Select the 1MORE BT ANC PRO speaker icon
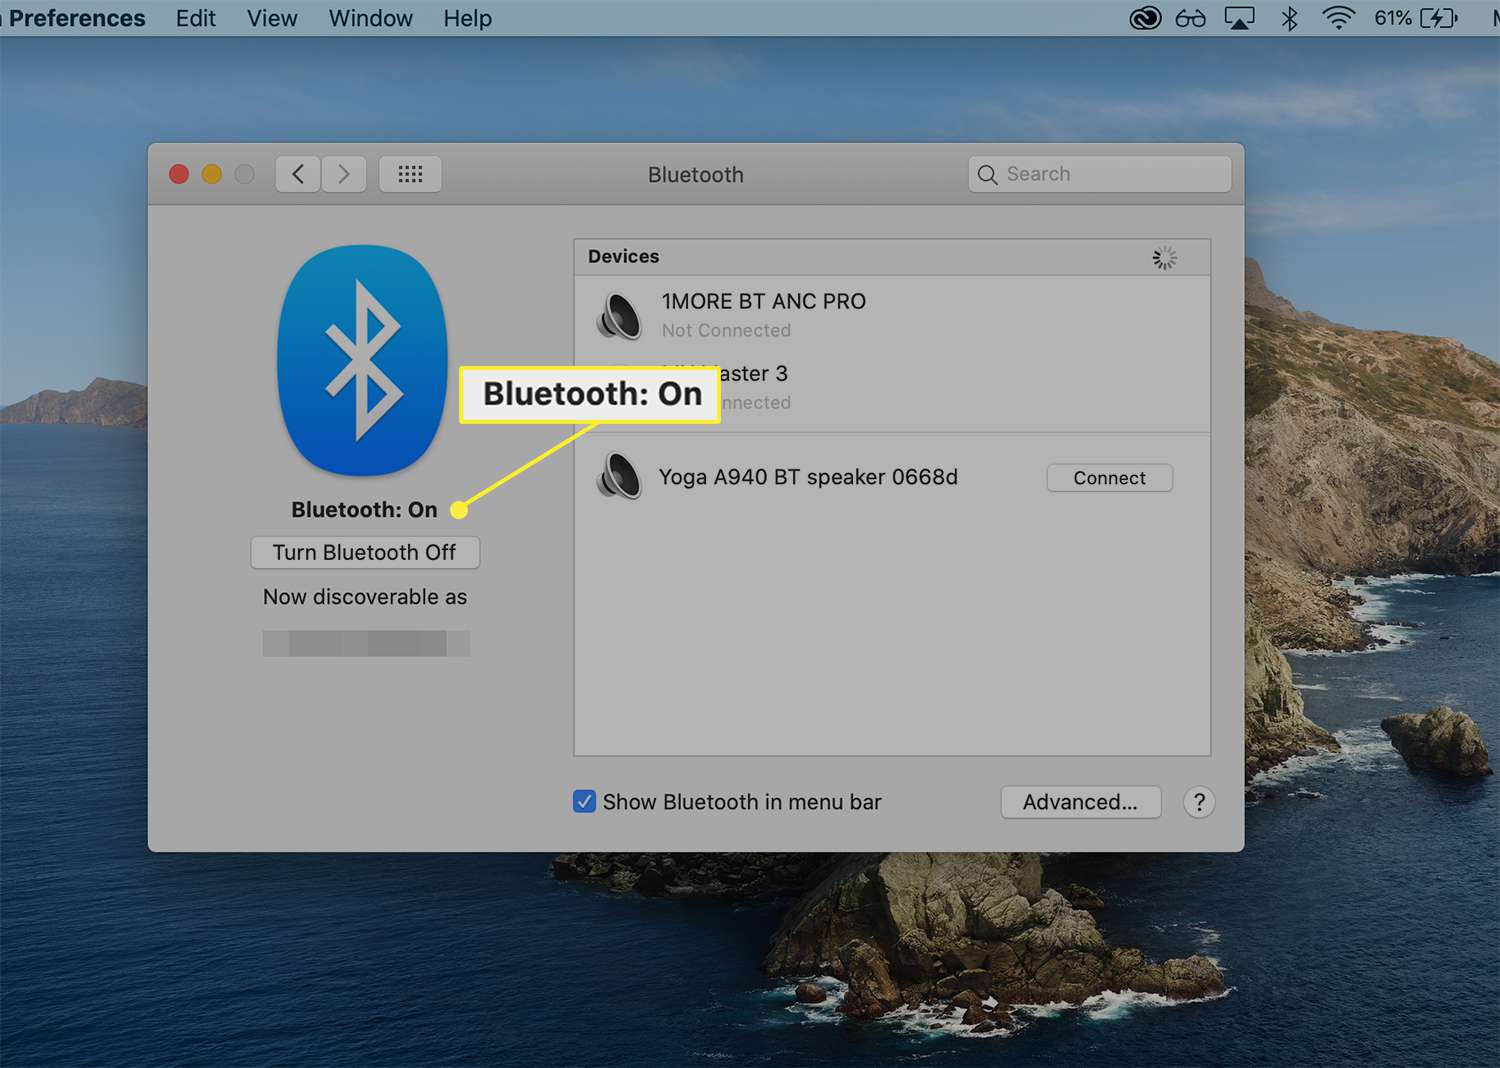The height and width of the screenshot is (1068, 1500). tap(619, 315)
